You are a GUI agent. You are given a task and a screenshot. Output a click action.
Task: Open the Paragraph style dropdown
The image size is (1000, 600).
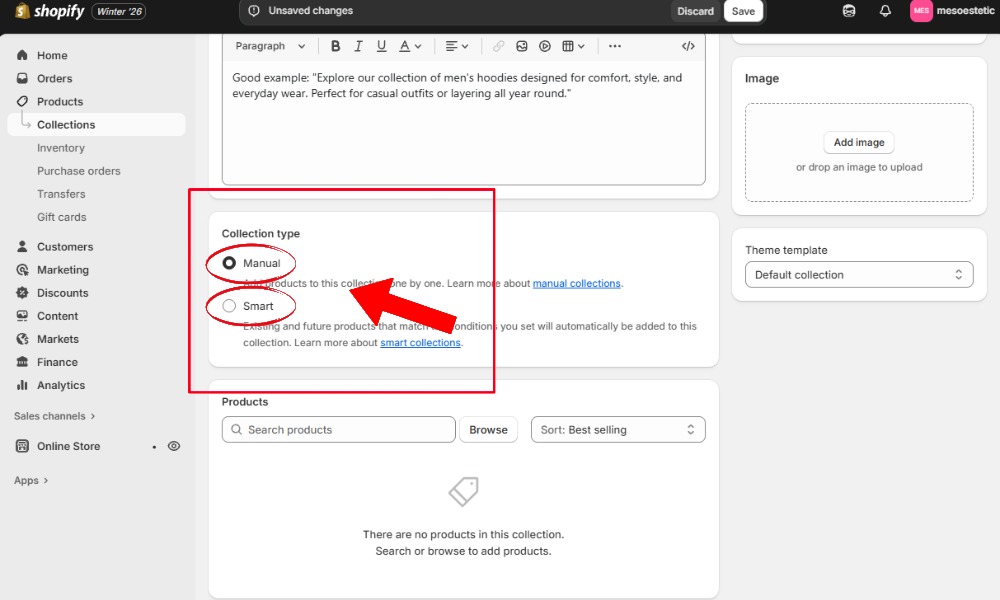click(270, 46)
